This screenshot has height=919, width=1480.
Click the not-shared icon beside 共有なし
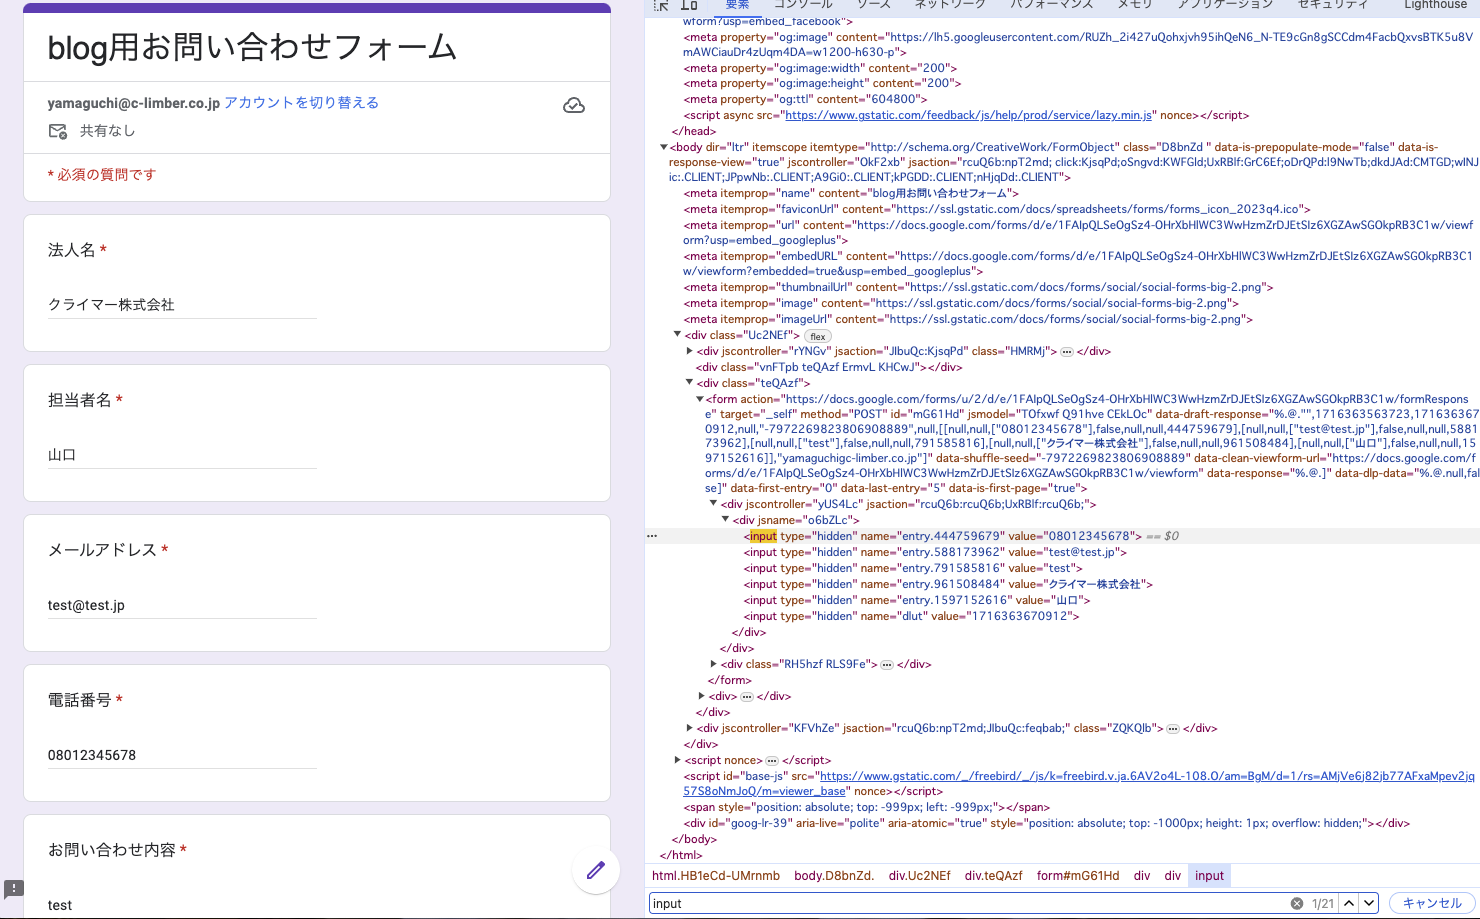58,131
